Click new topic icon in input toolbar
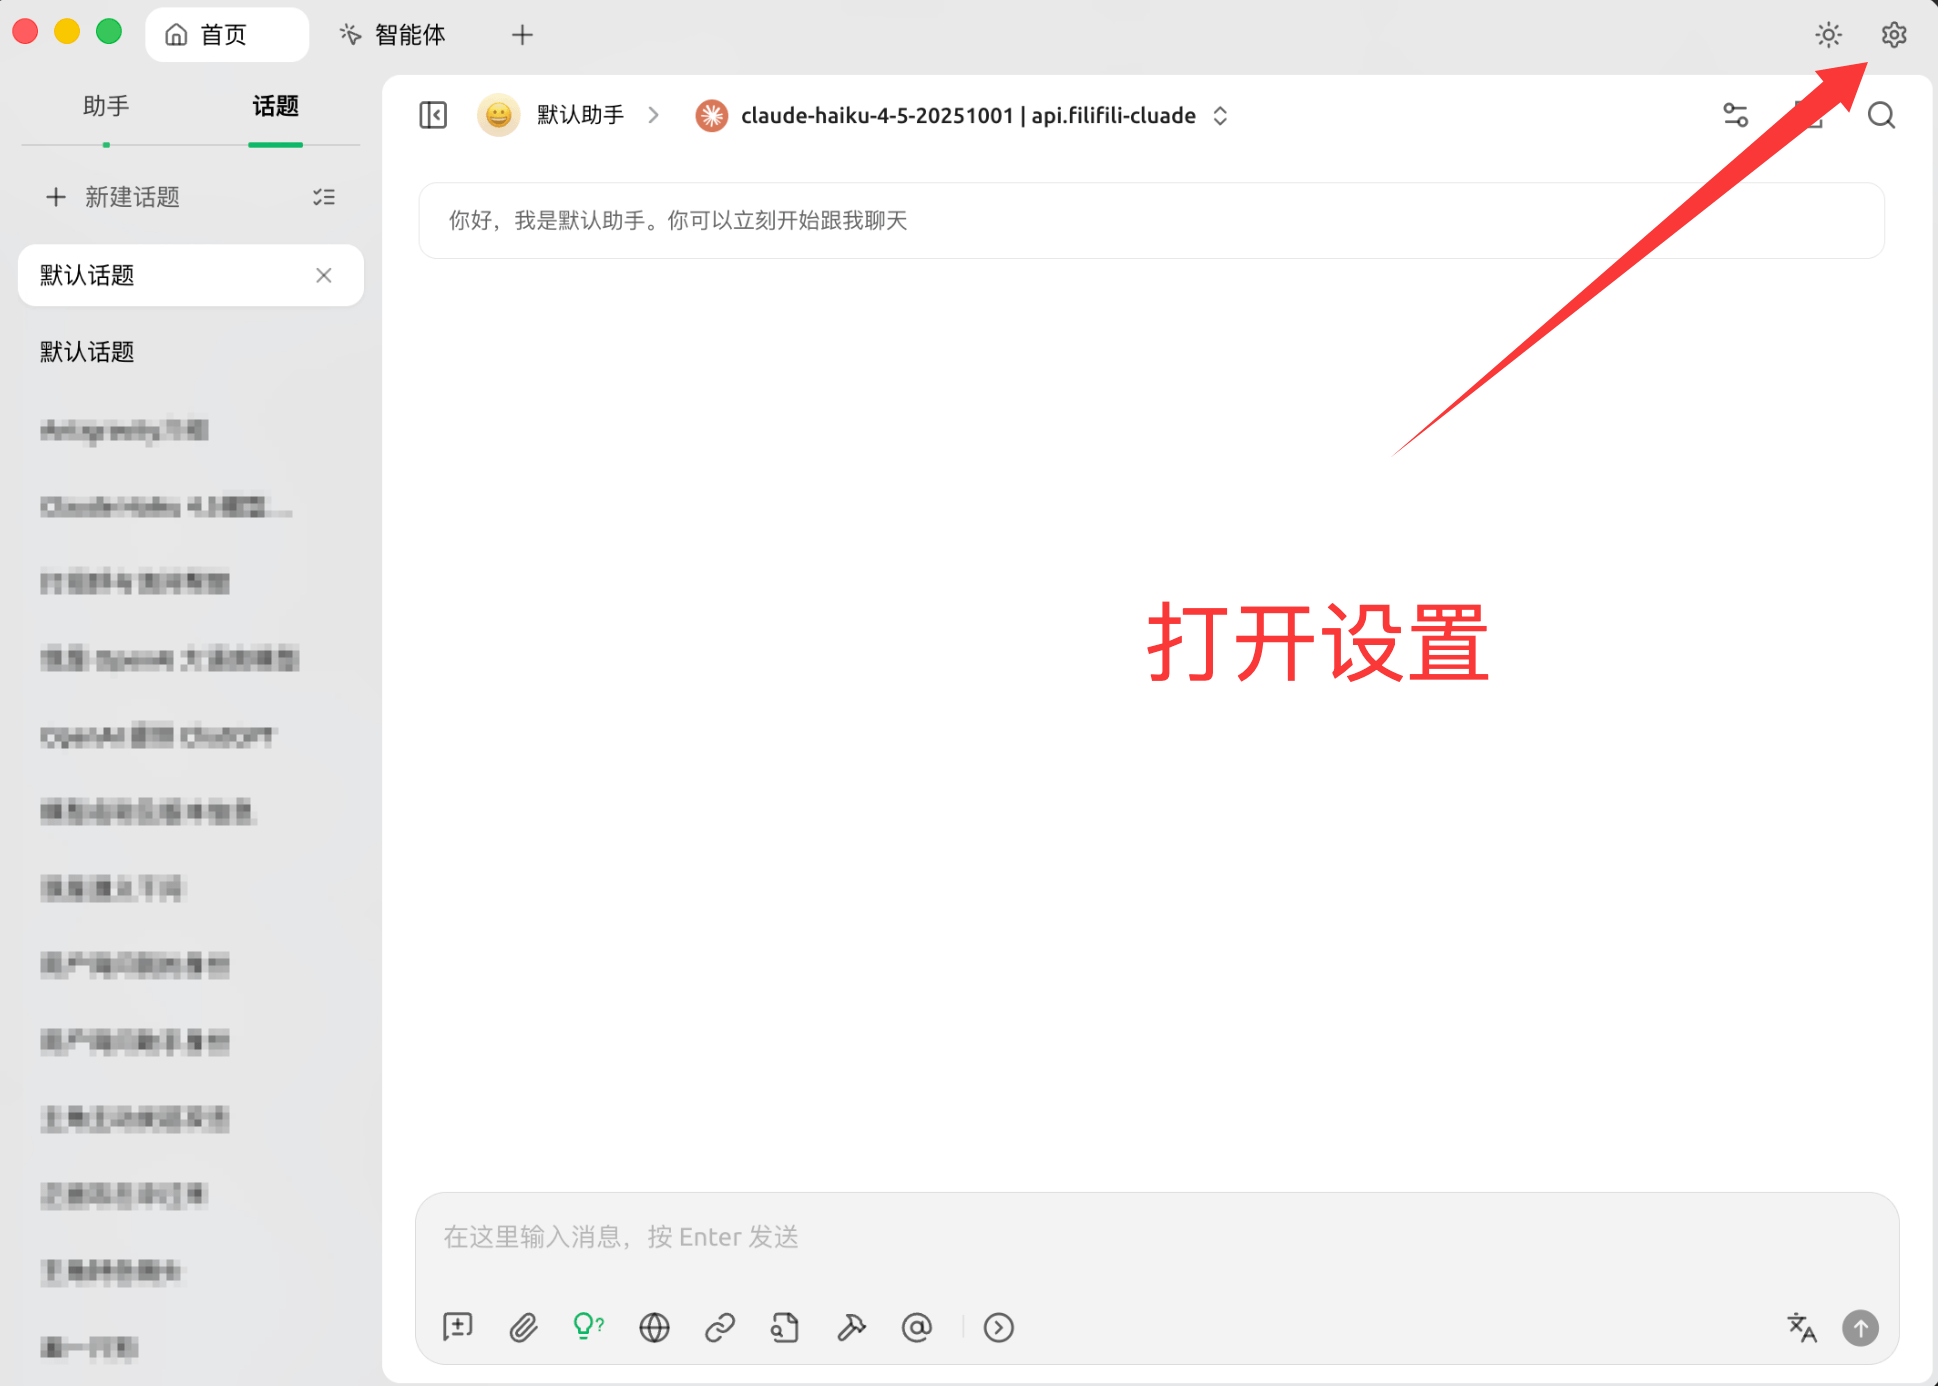 click(457, 1327)
